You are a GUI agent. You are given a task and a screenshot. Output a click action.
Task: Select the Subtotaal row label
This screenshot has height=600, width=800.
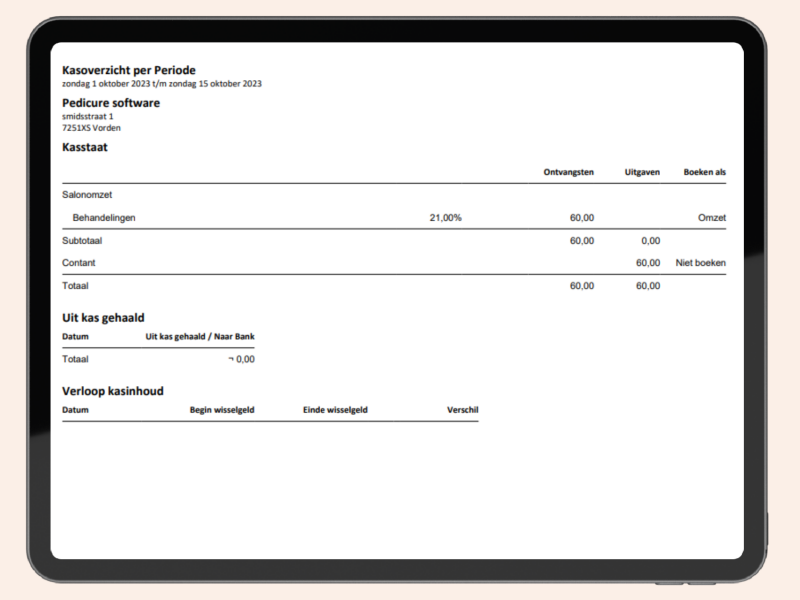[x=83, y=241]
